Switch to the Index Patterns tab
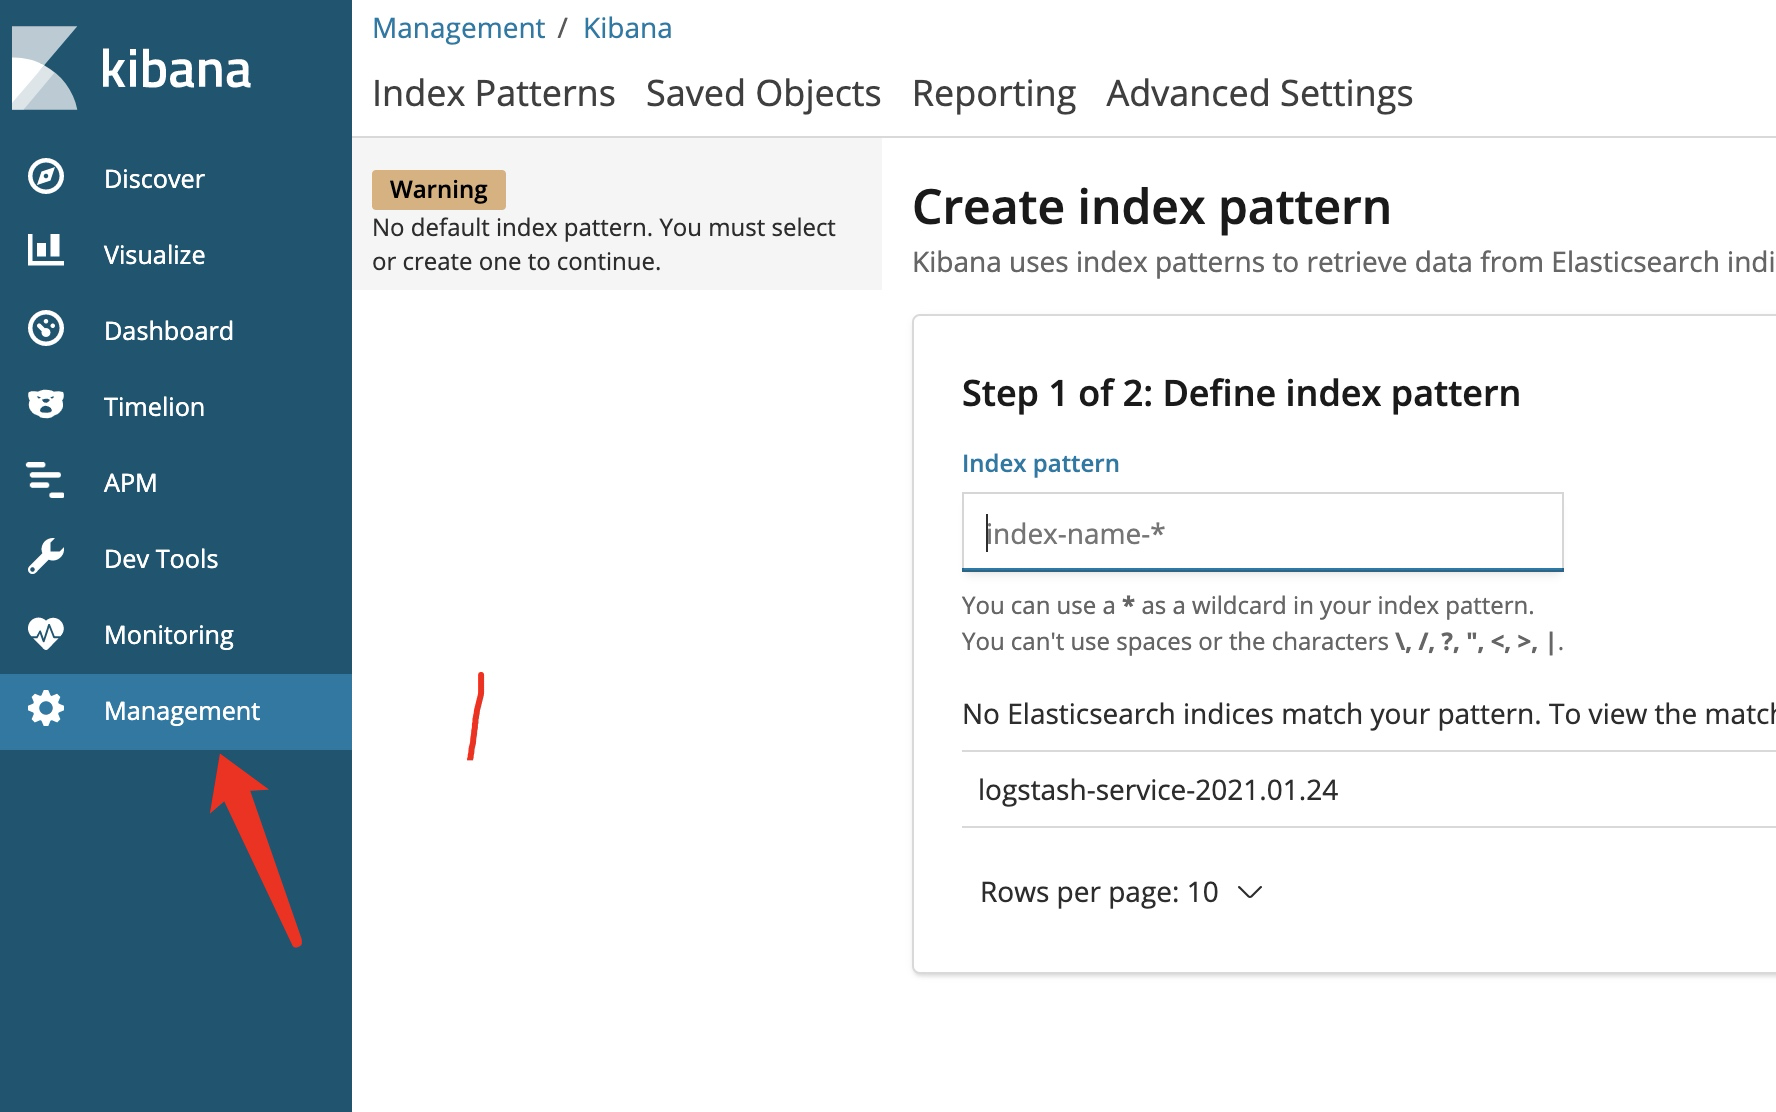Viewport: 1776px width, 1112px height. click(x=493, y=93)
